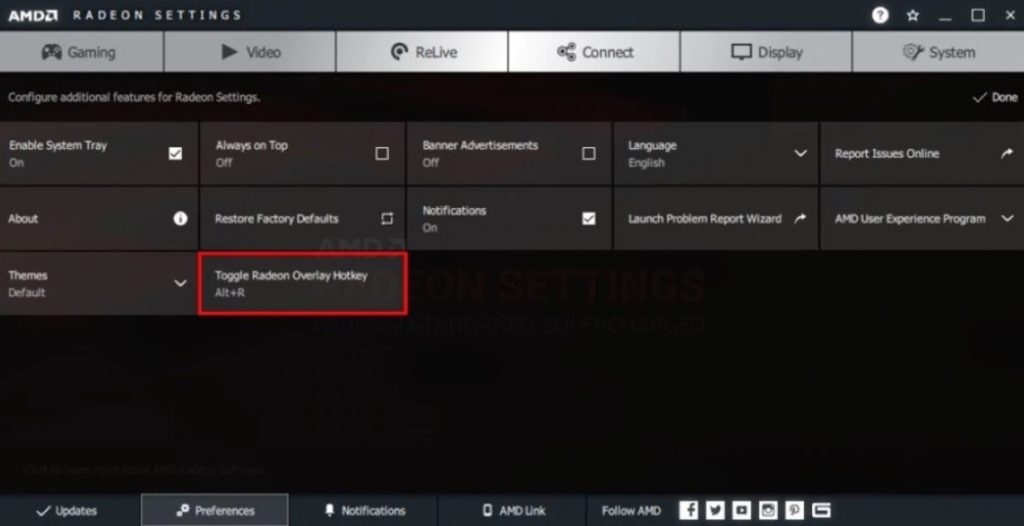Image resolution: width=1024 pixels, height=526 pixels.
Task: Click the Restore Factory Defaults reset icon
Action: (387, 219)
